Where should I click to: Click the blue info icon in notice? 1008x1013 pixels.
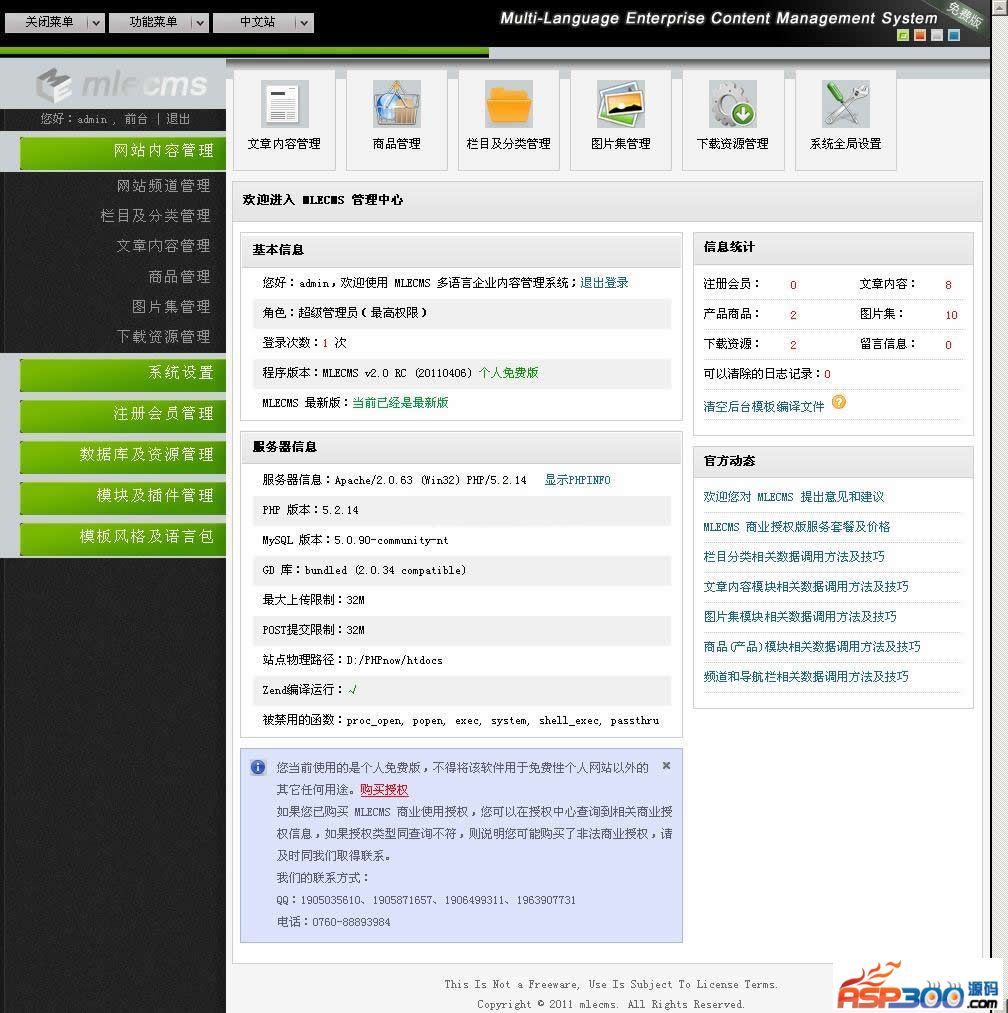[258, 767]
